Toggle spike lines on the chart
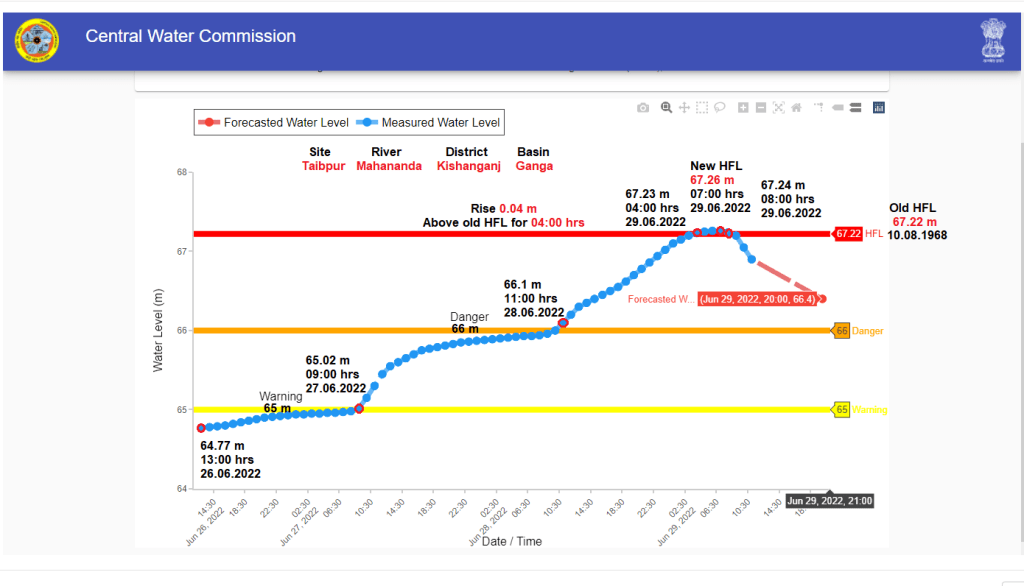1024x586 pixels. click(x=819, y=108)
